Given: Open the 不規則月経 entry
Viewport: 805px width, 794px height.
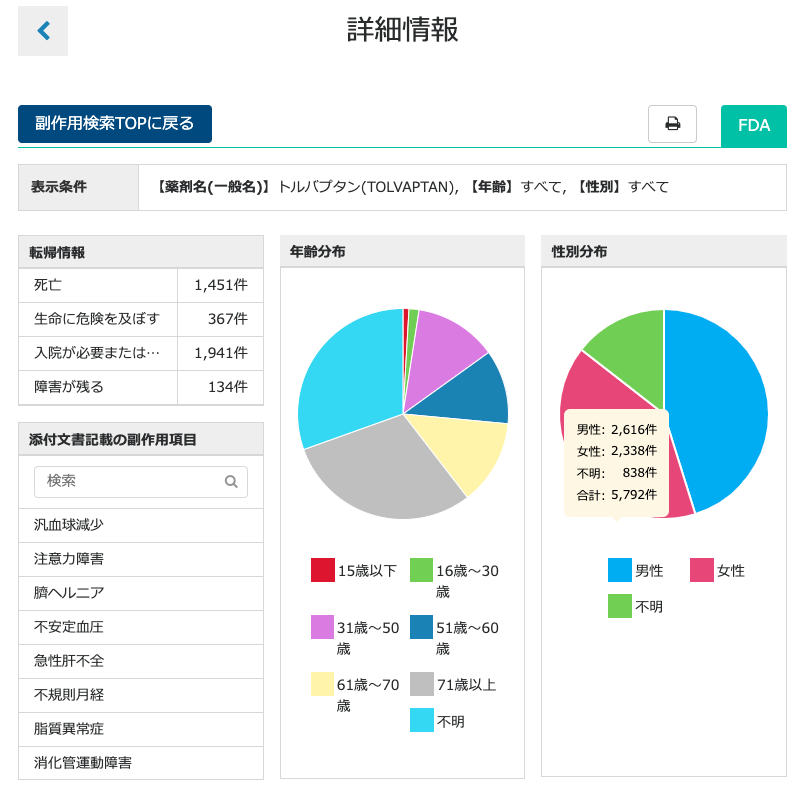Looking at the screenshot, I should [x=141, y=694].
